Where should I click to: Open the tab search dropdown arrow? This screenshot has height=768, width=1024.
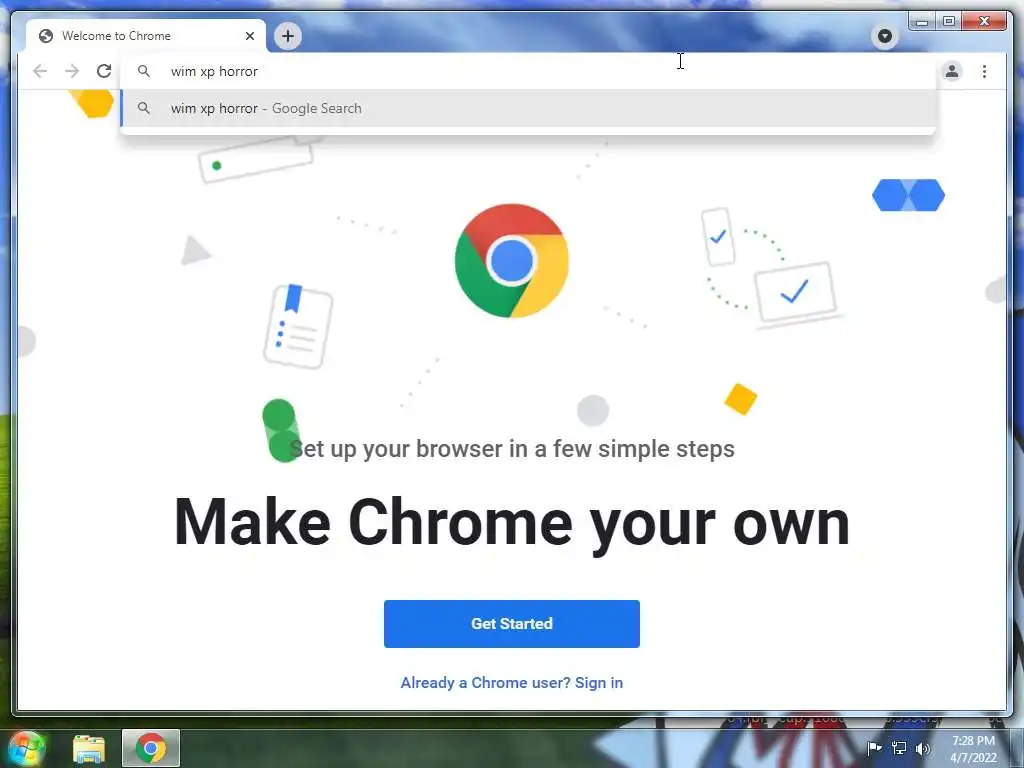point(885,36)
